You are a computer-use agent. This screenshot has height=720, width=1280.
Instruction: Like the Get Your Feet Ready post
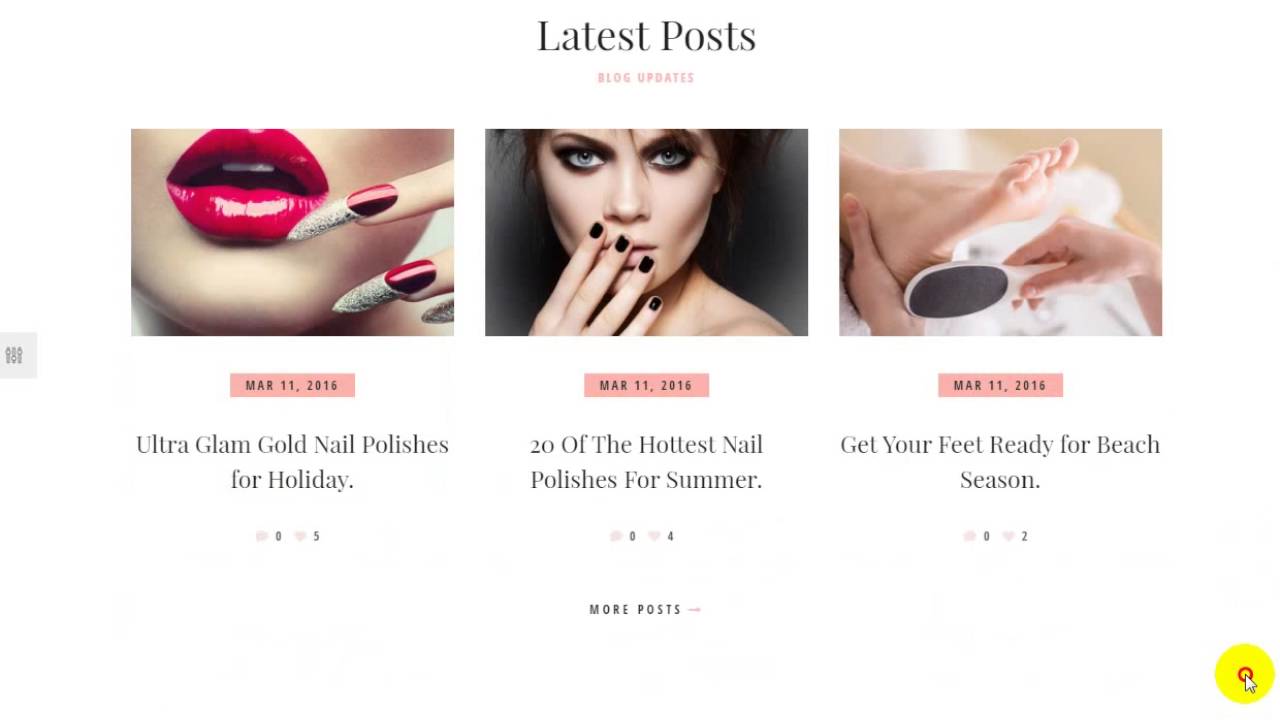coord(1008,536)
